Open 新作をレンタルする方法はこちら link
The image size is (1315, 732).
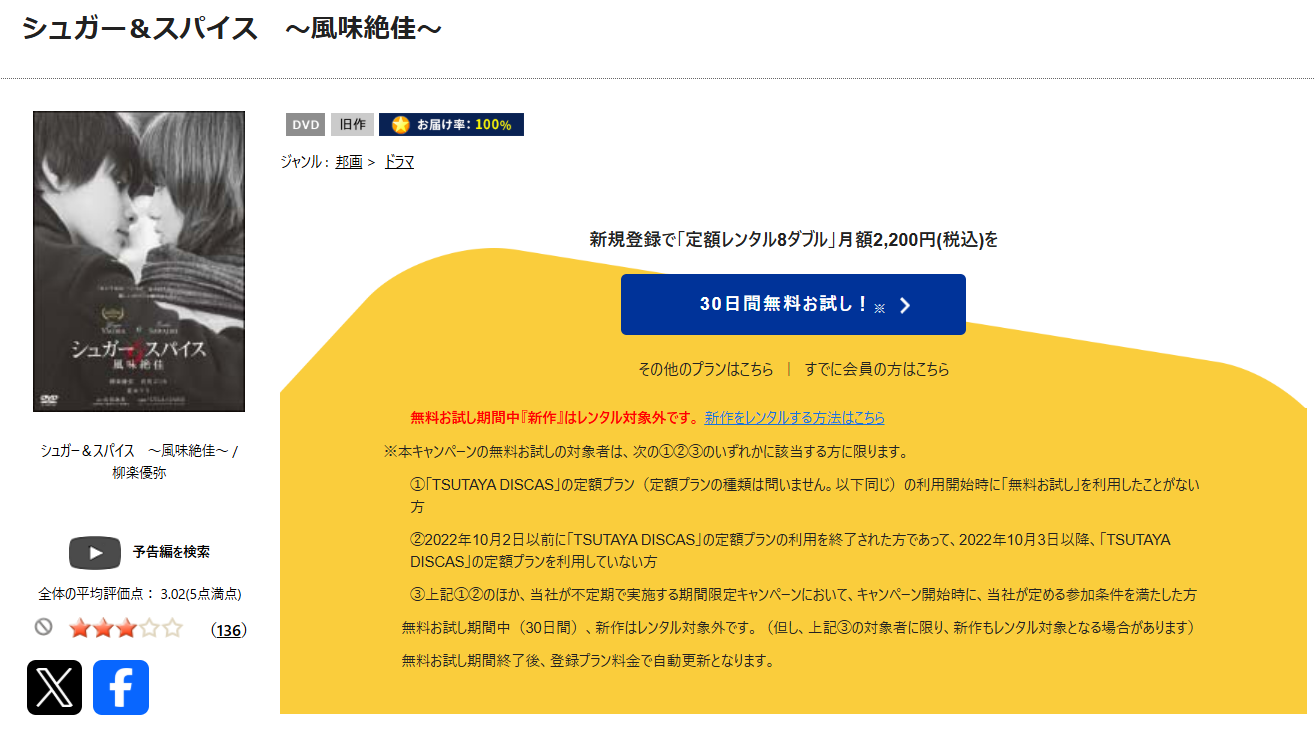795,418
